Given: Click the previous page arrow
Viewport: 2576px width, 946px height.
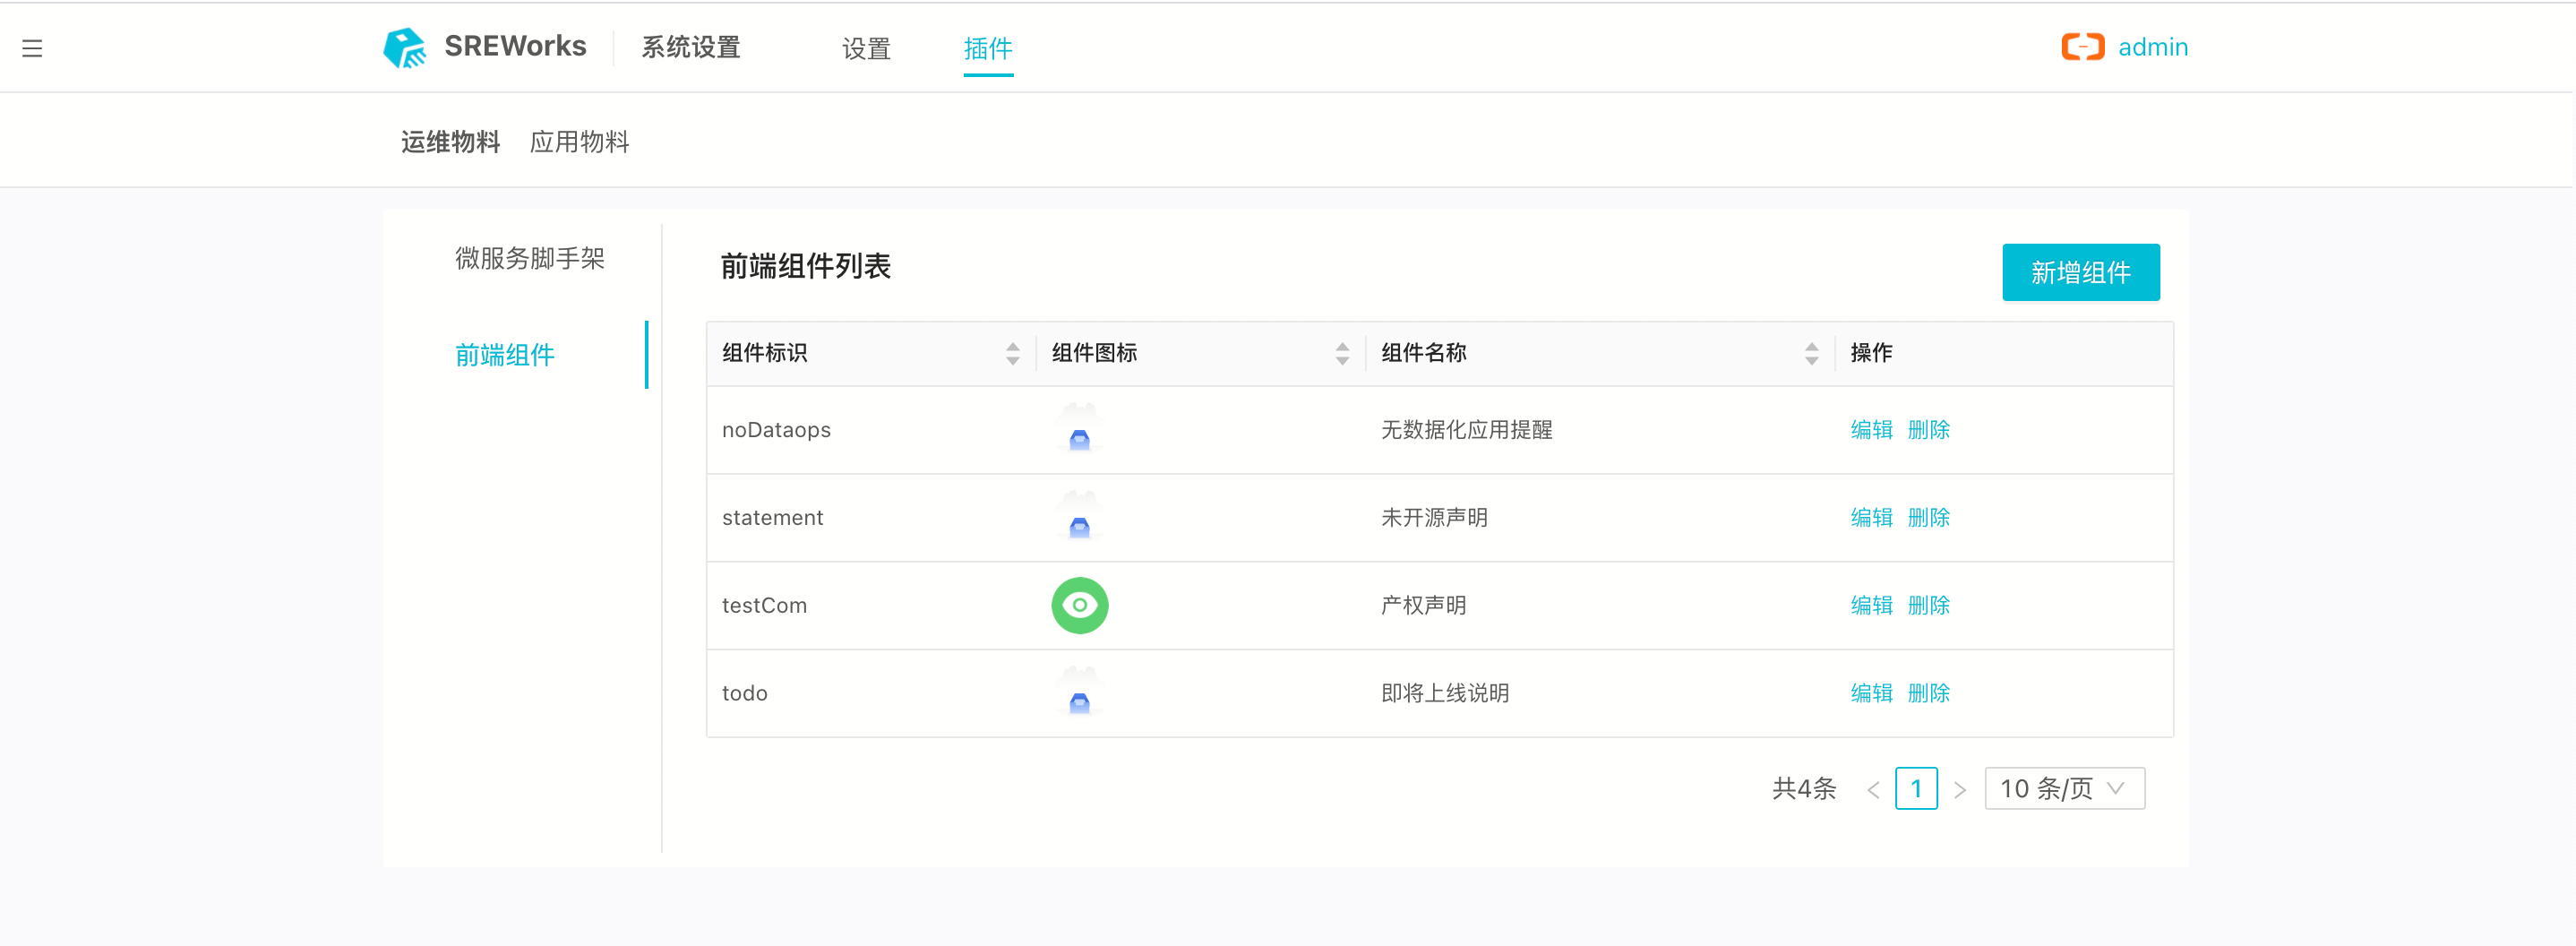Looking at the screenshot, I should (1873, 789).
